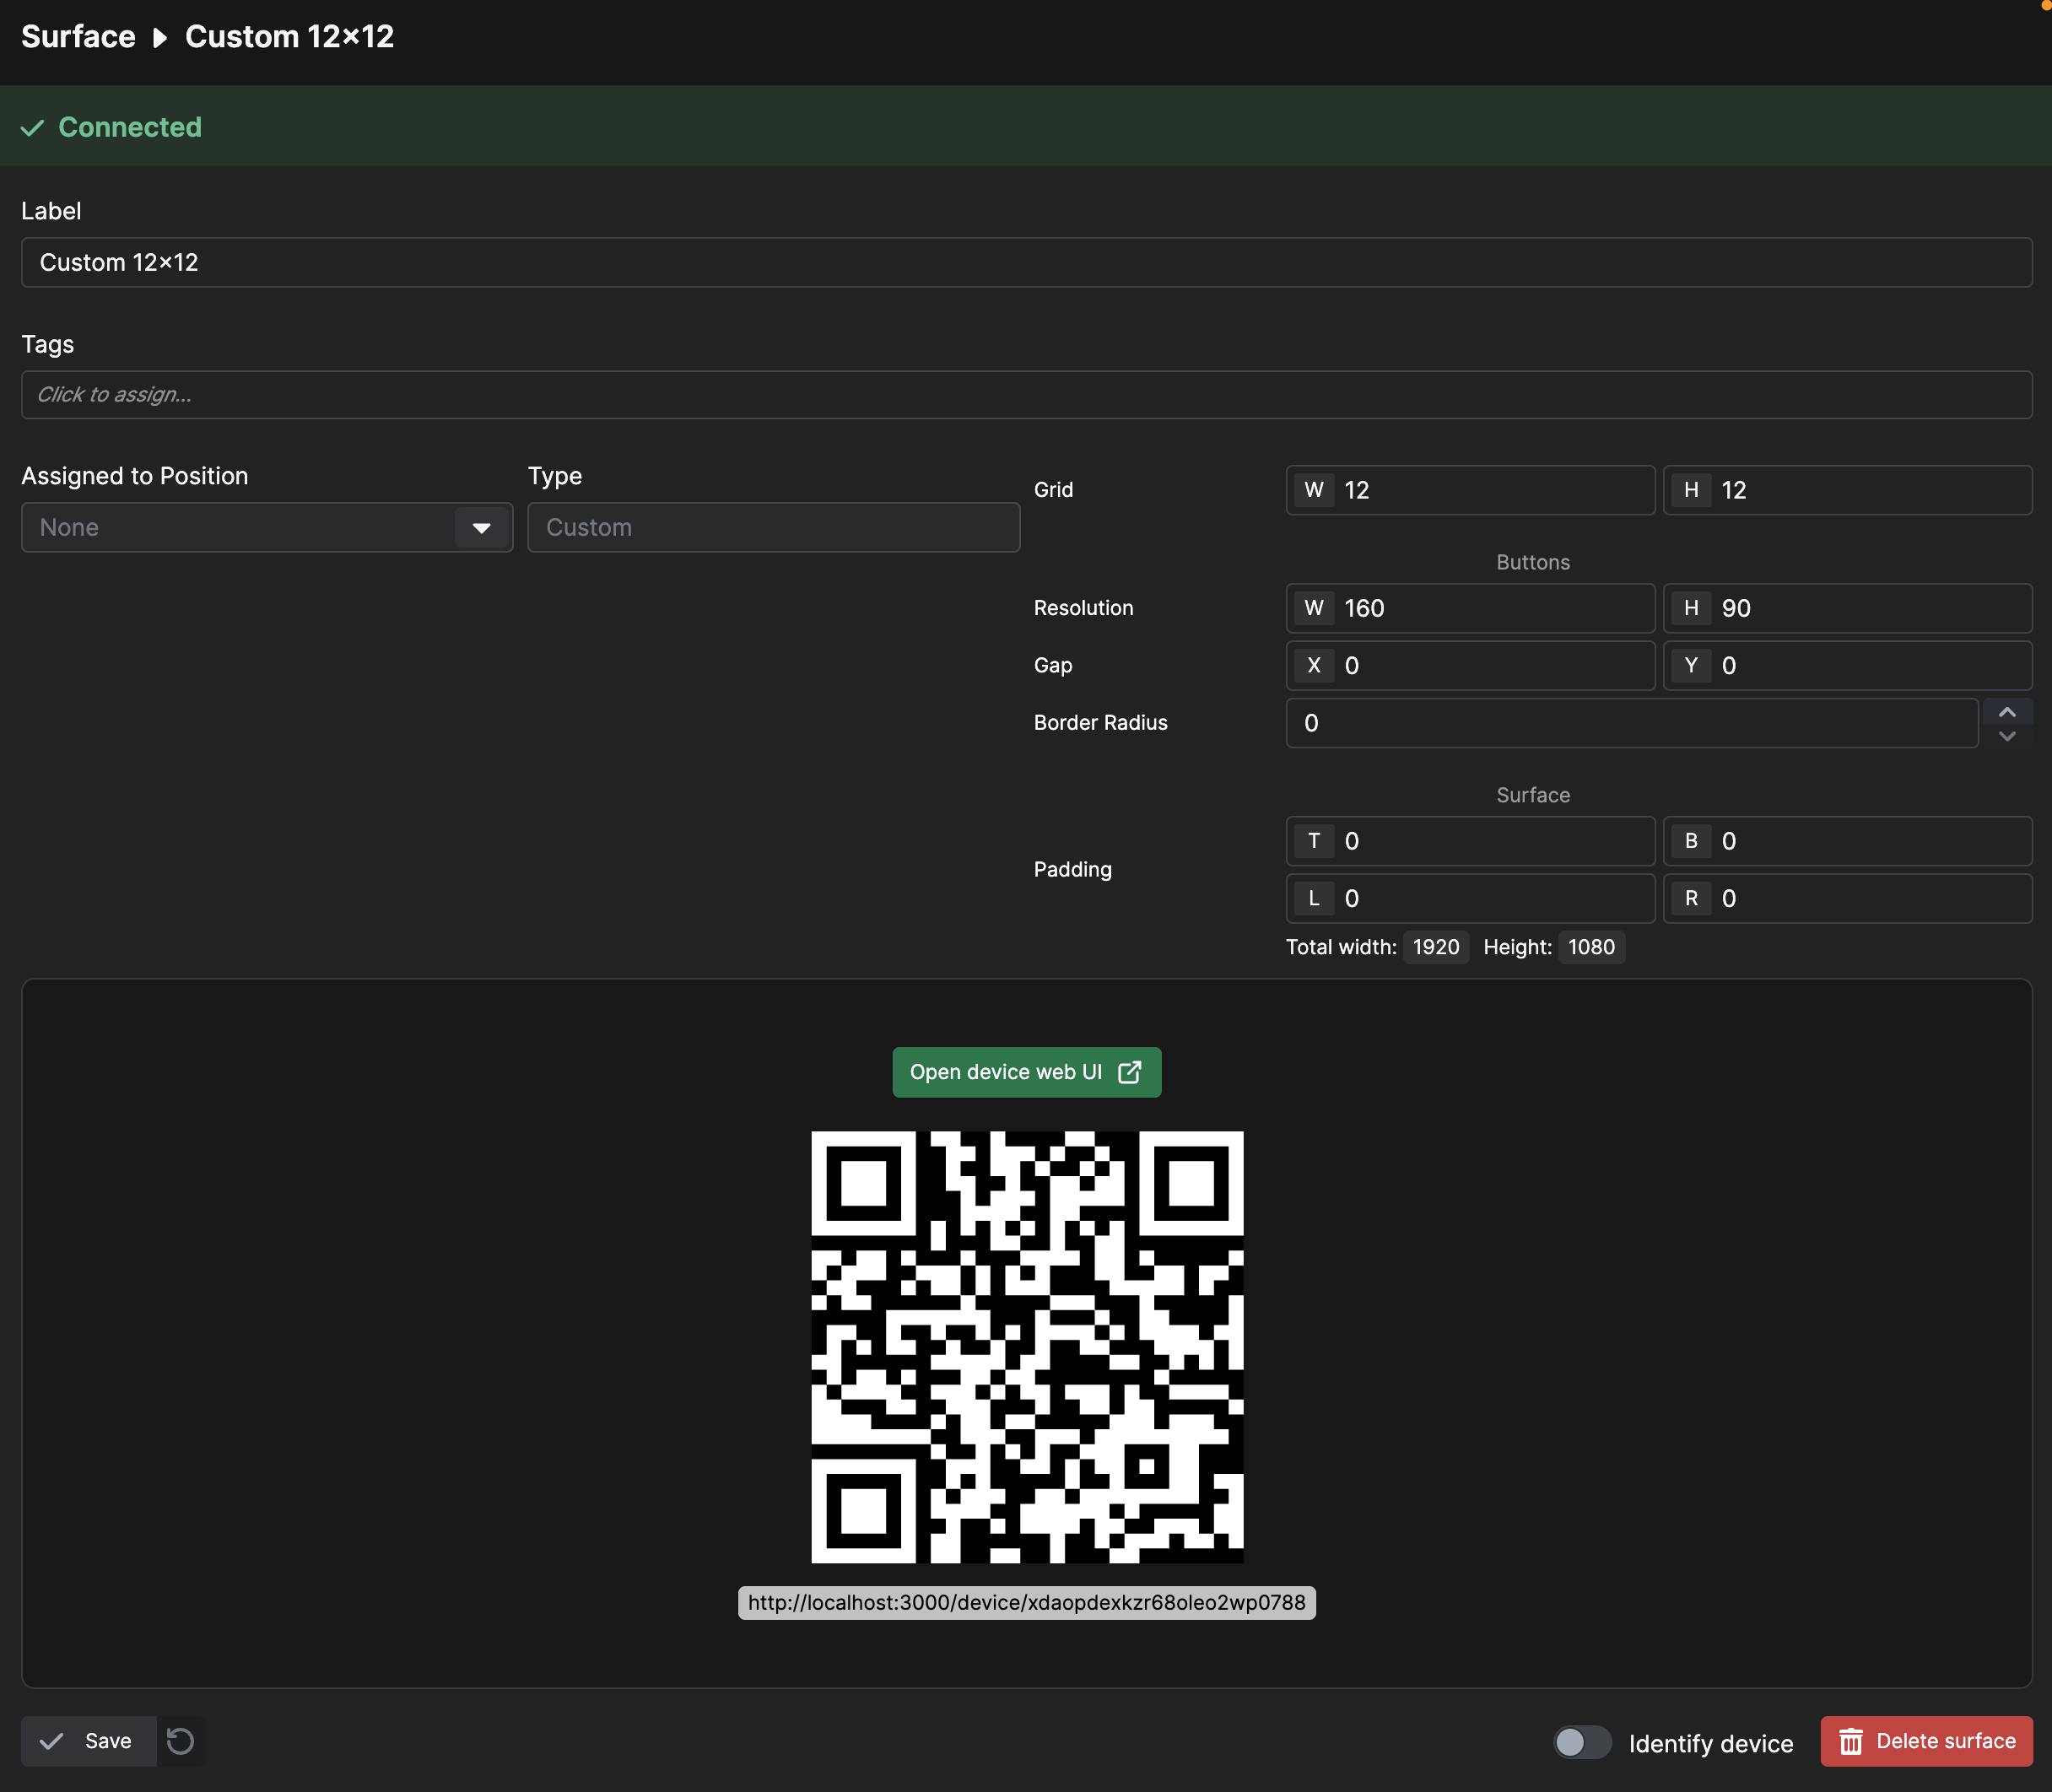The image size is (2052, 1792).
Task: Edit the Resolution width value 160
Action: [1470, 608]
